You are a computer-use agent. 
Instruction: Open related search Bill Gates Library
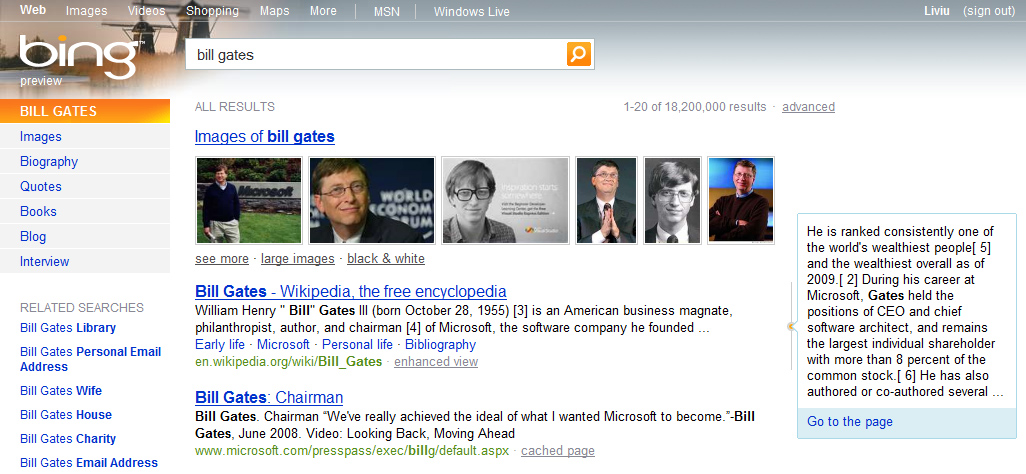(x=68, y=328)
